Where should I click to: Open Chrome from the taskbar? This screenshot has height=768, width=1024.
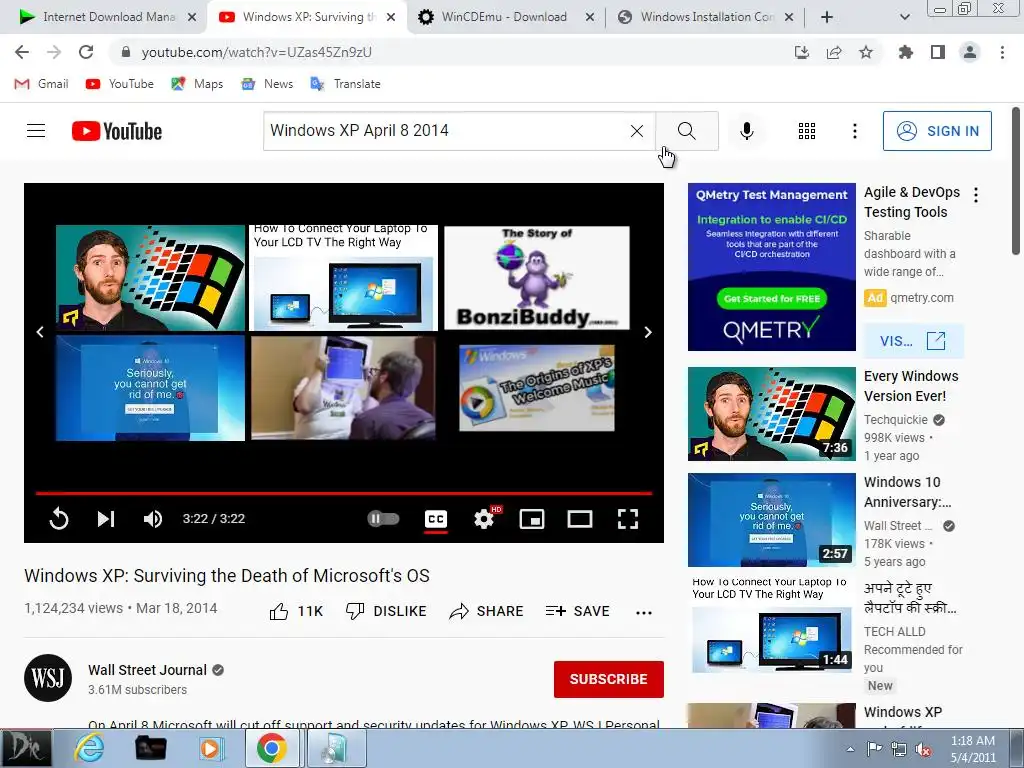coord(272,748)
